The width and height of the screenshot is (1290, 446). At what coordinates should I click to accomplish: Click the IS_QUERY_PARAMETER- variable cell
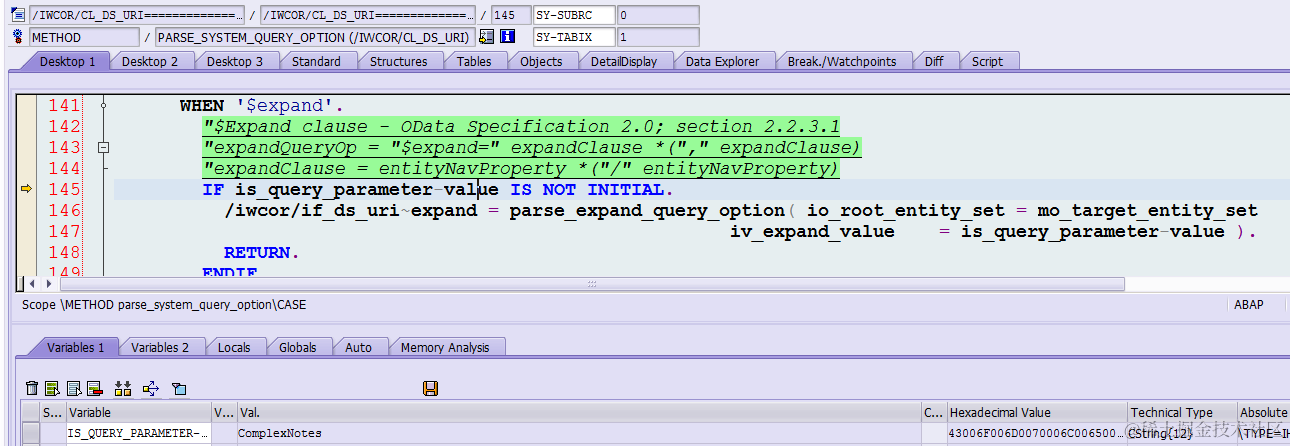(138, 434)
